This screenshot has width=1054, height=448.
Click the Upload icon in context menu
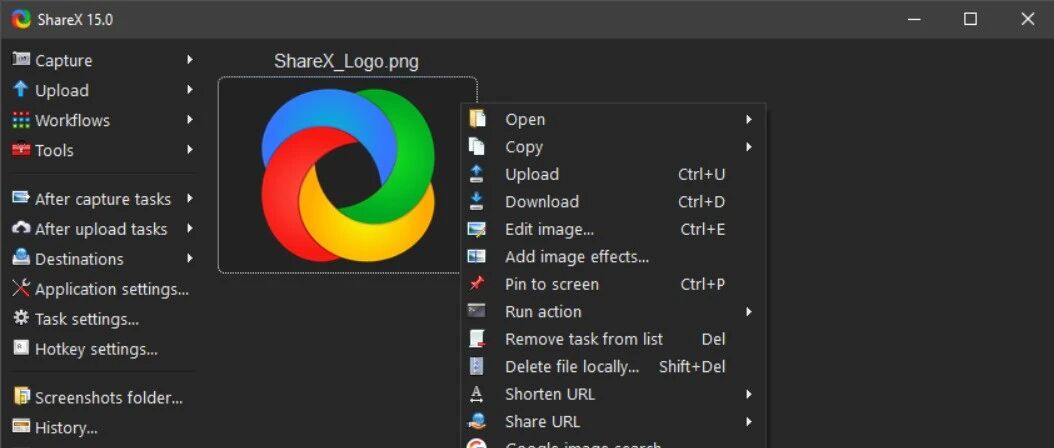(x=477, y=174)
